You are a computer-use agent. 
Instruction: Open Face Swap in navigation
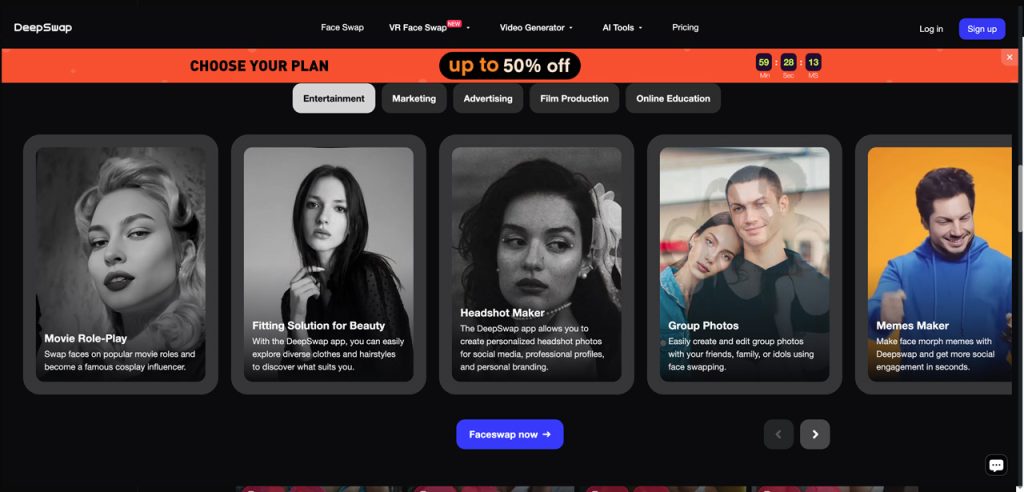point(342,27)
